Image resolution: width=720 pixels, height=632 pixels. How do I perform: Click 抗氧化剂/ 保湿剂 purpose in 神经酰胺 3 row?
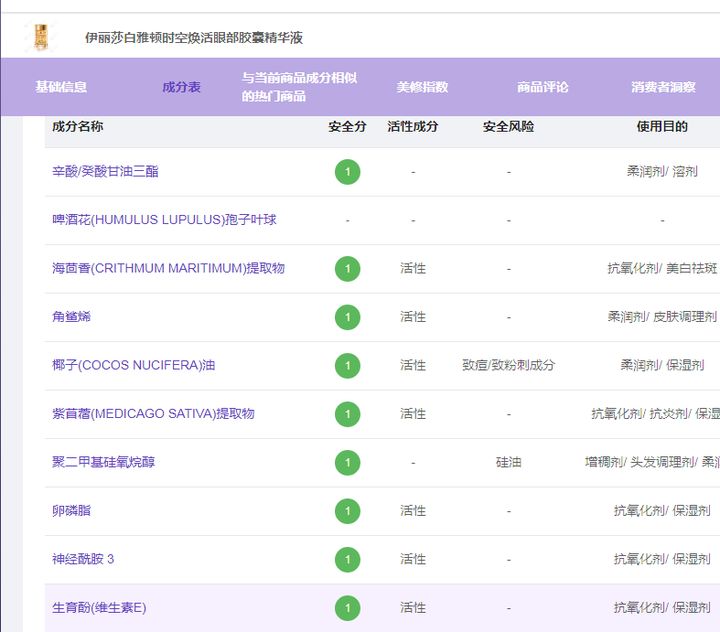pos(662,559)
